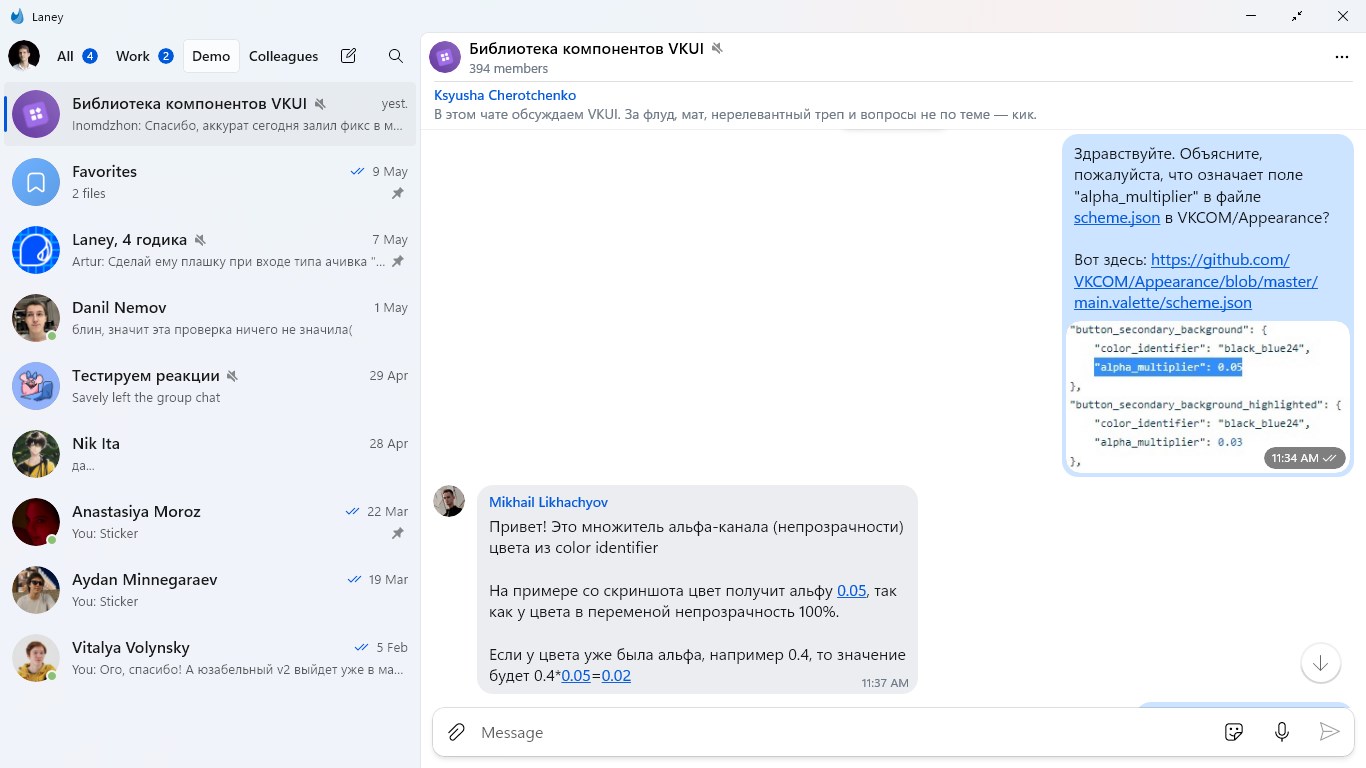Screen dimensions: 1366x768
Task: Click the send message arrow icon
Action: pyautogui.click(x=1329, y=732)
